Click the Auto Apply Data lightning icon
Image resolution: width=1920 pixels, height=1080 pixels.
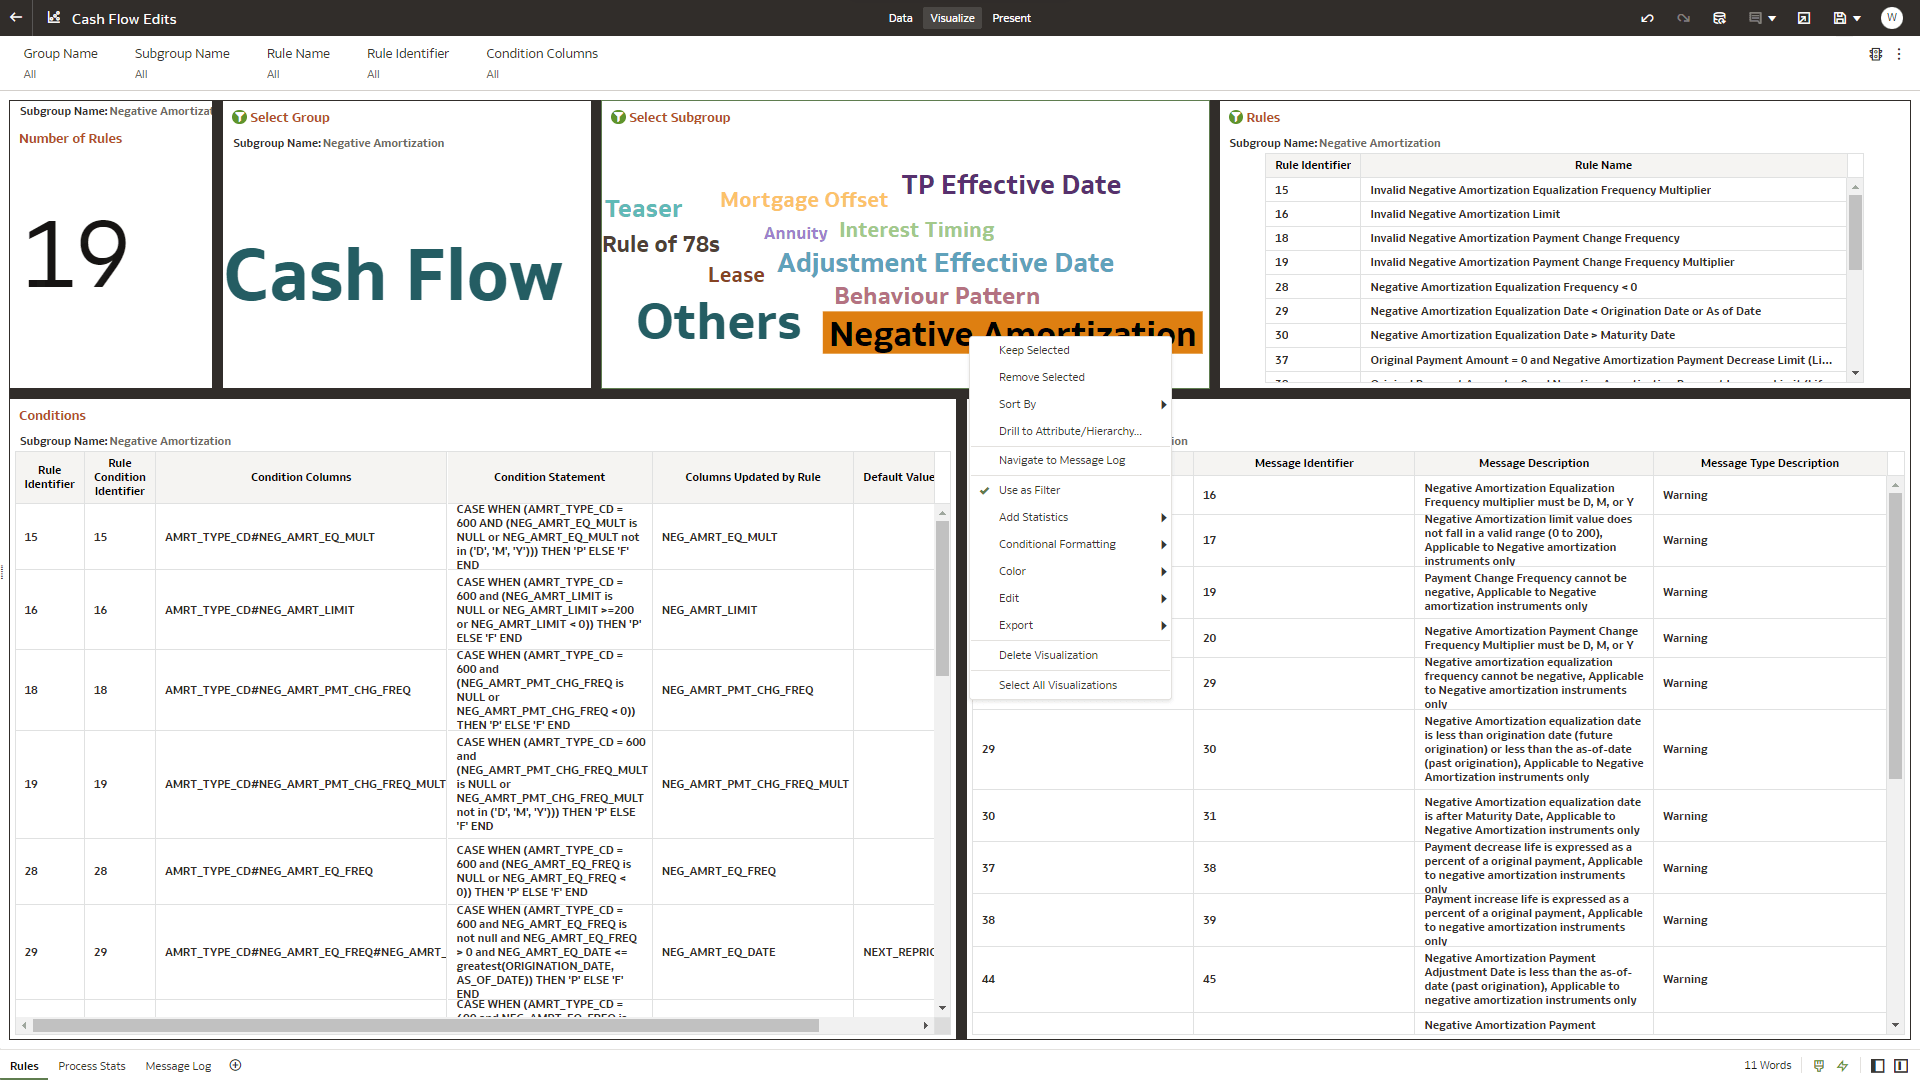click(x=1843, y=1065)
